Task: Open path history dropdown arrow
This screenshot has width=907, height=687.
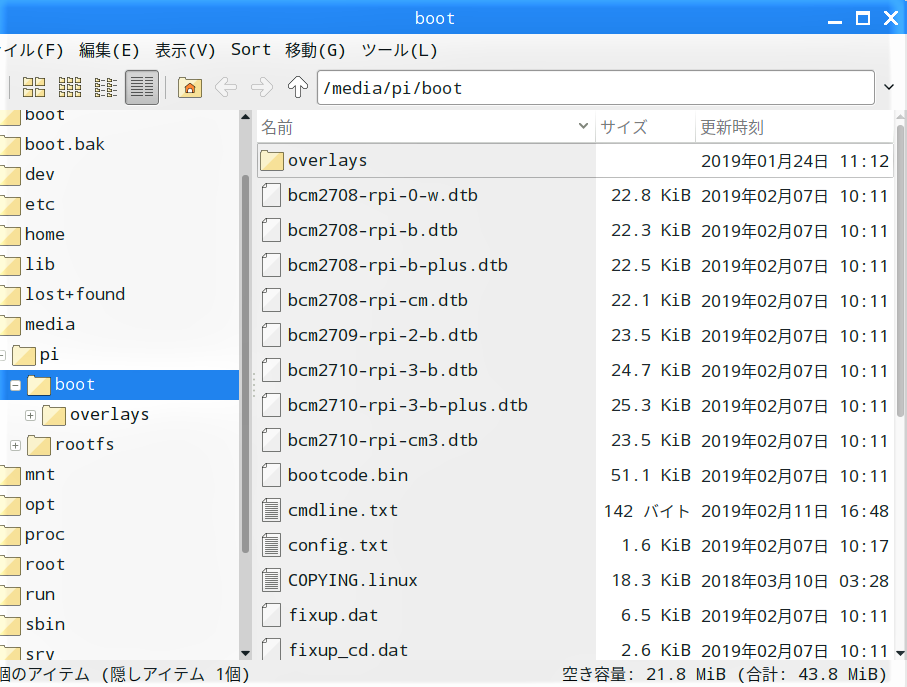Action: pos(890,87)
